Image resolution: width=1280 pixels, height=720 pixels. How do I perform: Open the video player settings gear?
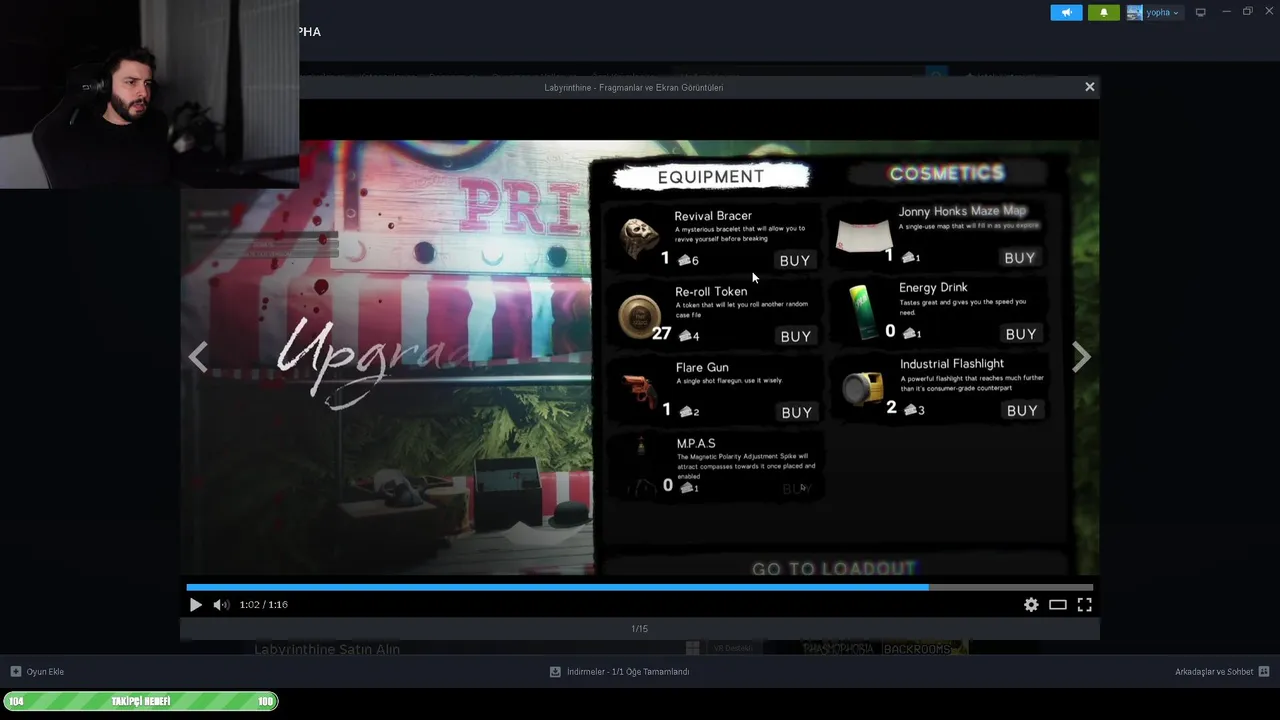pyautogui.click(x=1031, y=605)
